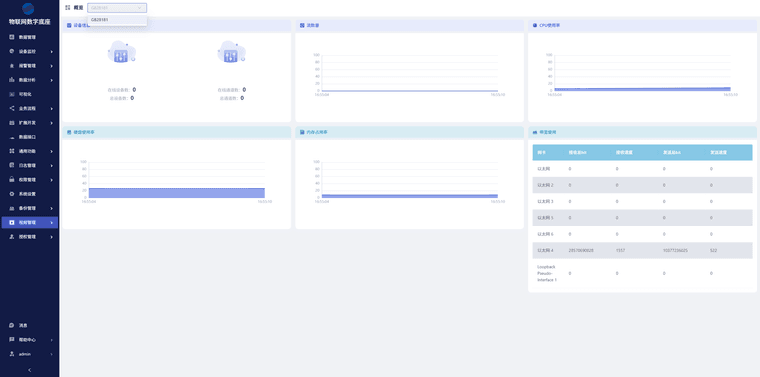
Task: Open 帮助中心 in the sidebar
Action: [x=30, y=340]
